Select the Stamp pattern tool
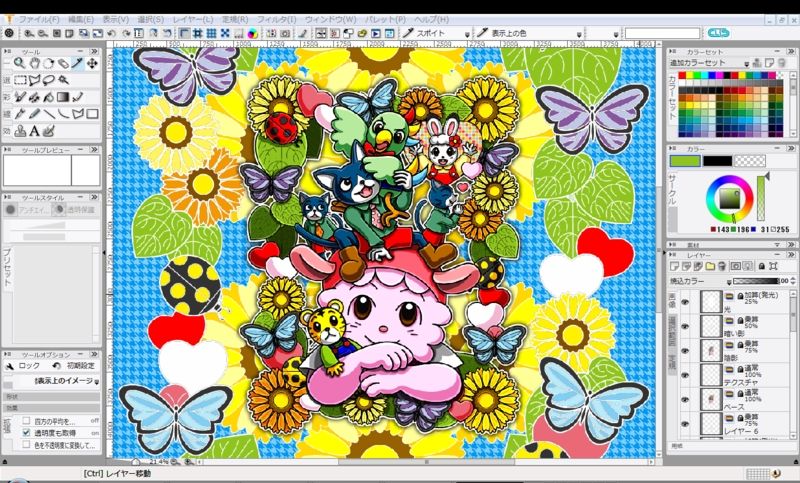This screenshot has height=483, width=800. [x=20, y=131]
